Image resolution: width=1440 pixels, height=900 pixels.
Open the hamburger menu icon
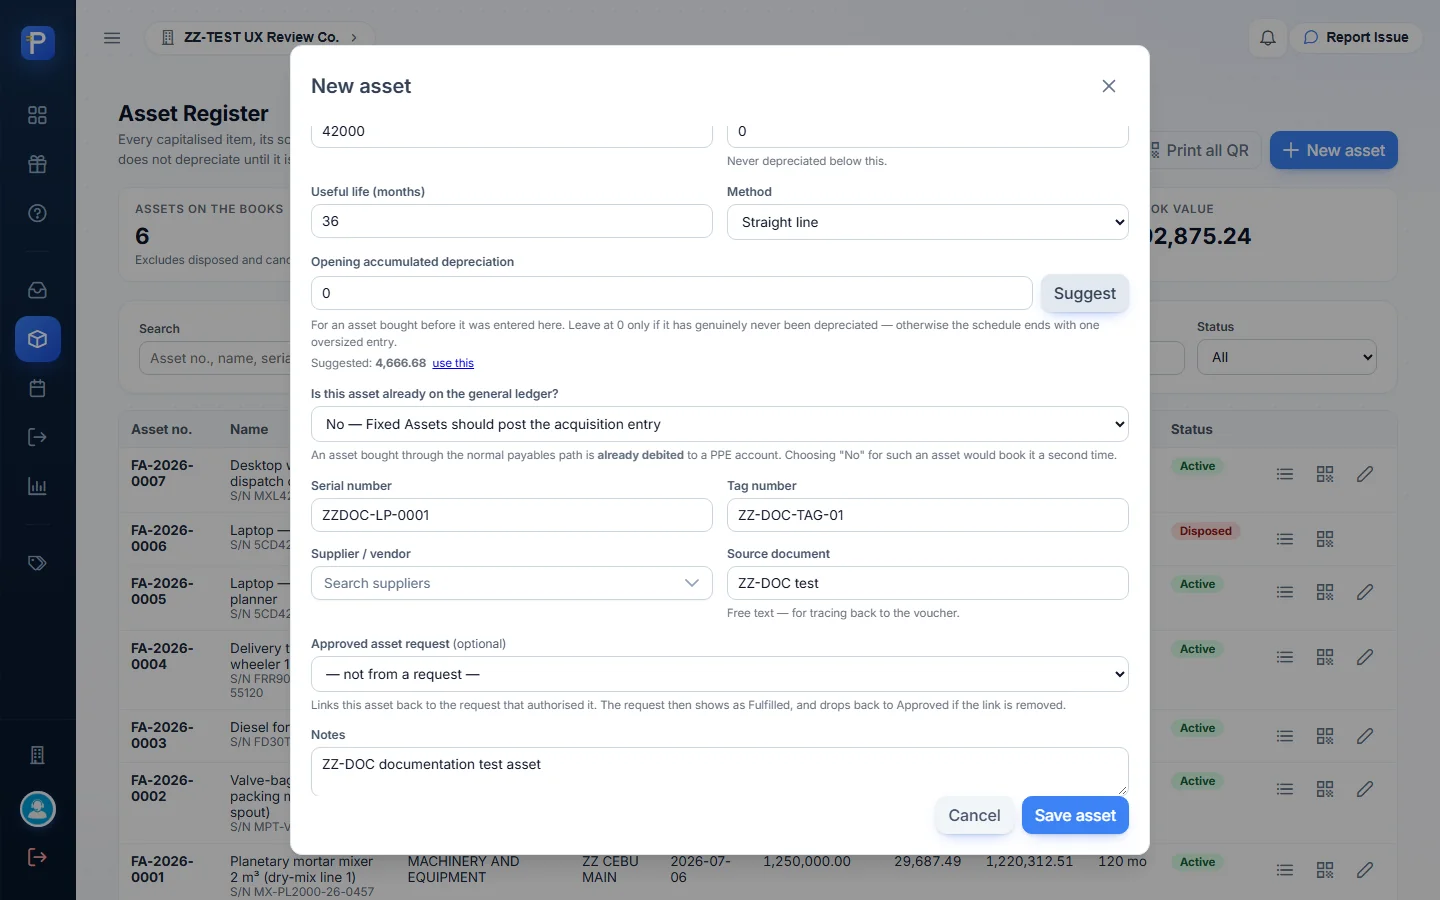pos(112,38)
